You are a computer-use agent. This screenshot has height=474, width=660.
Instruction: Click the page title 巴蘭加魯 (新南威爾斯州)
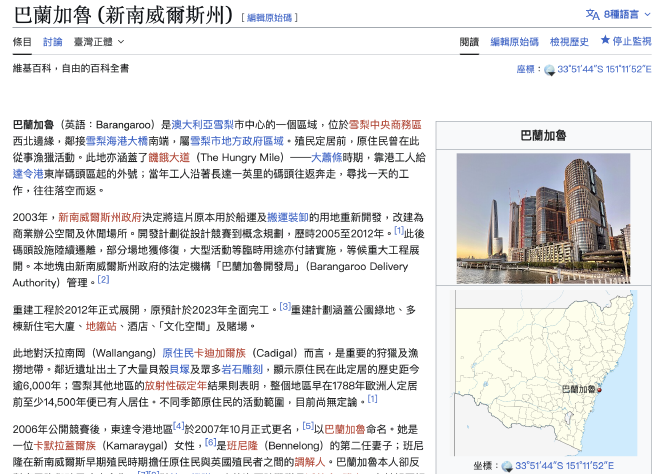(123, 15)
